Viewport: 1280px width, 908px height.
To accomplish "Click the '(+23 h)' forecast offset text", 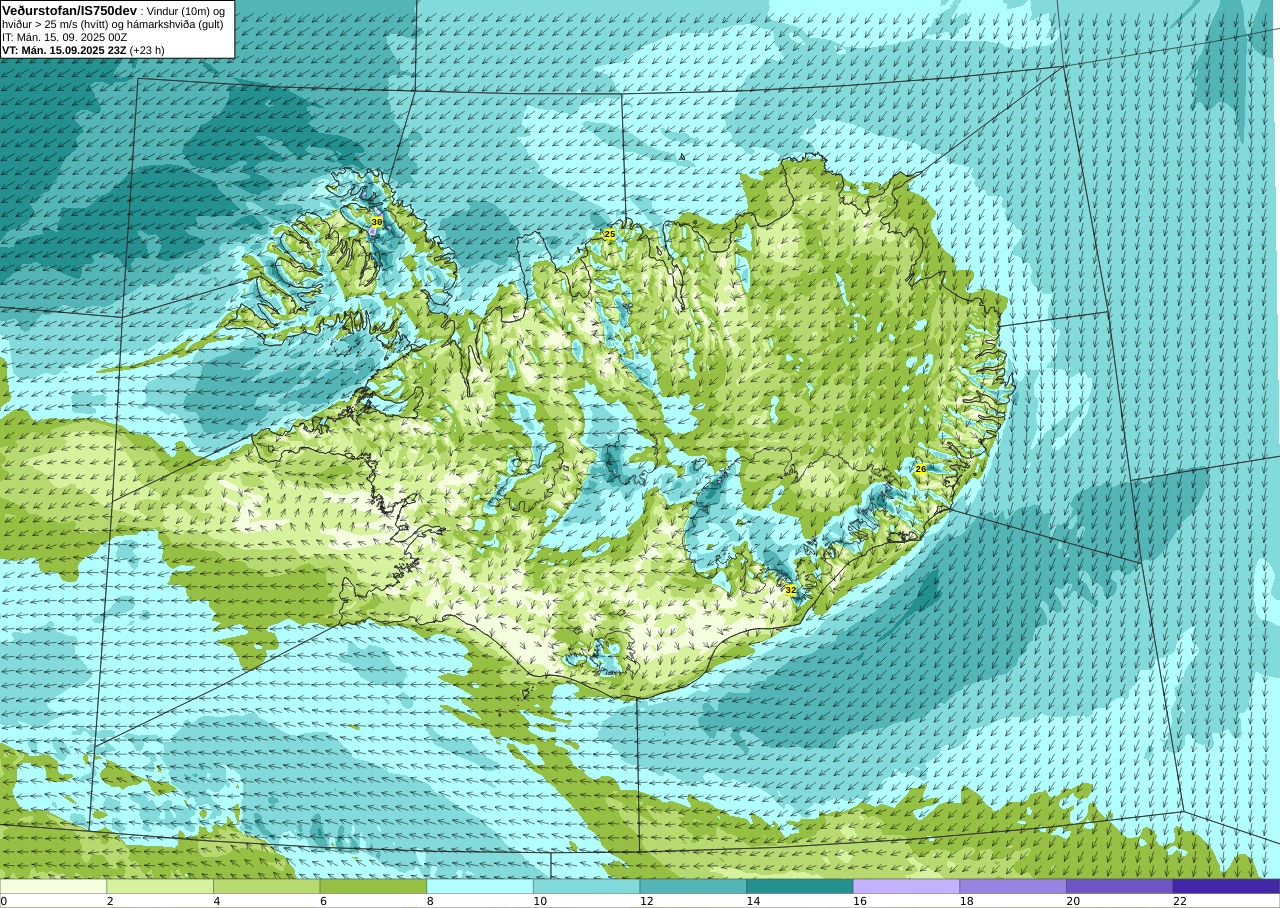I will pos(147,50).
